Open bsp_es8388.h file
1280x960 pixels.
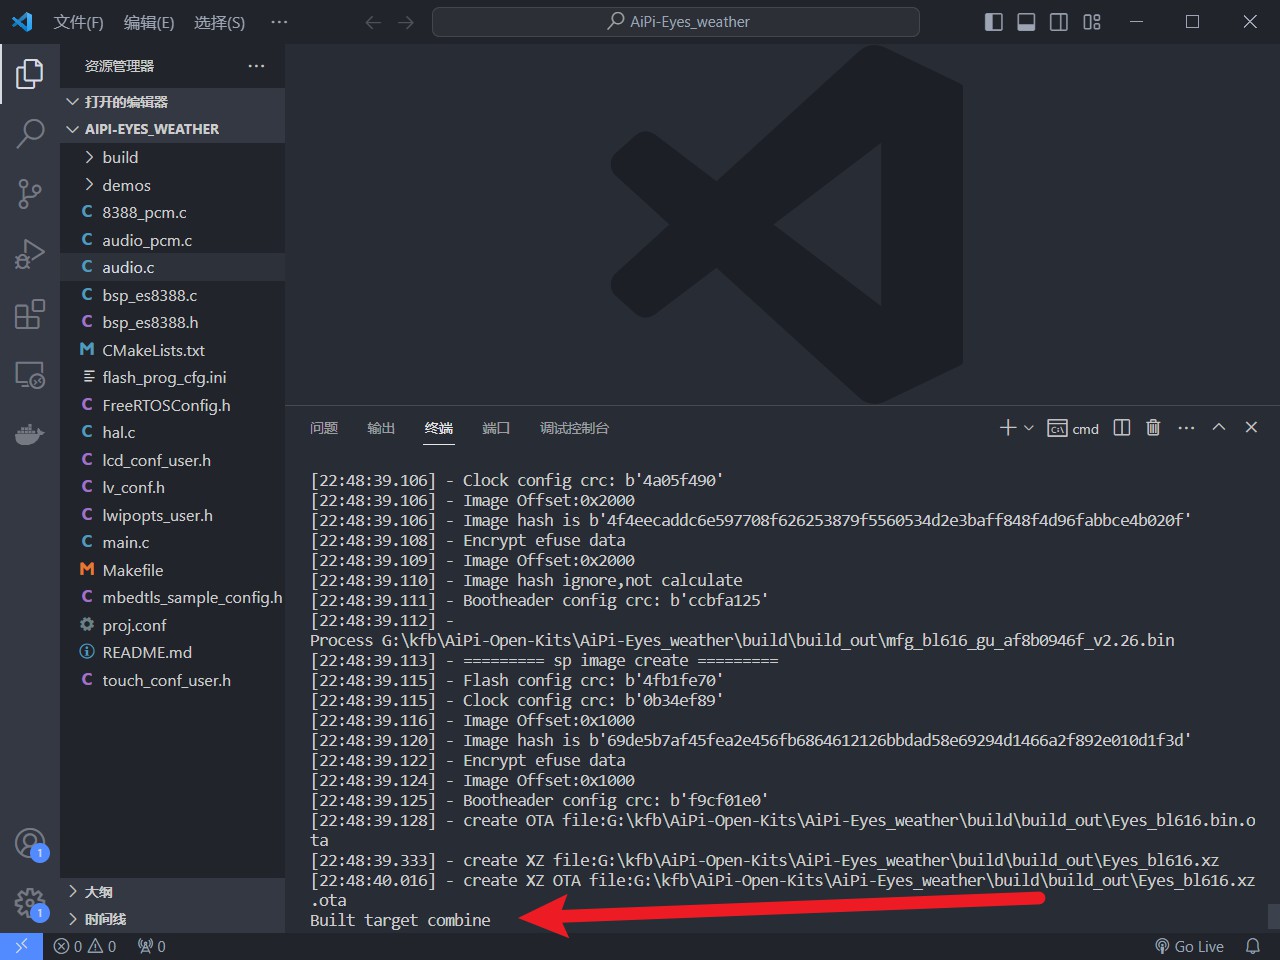pyautogui.click(x=172, y=322)
